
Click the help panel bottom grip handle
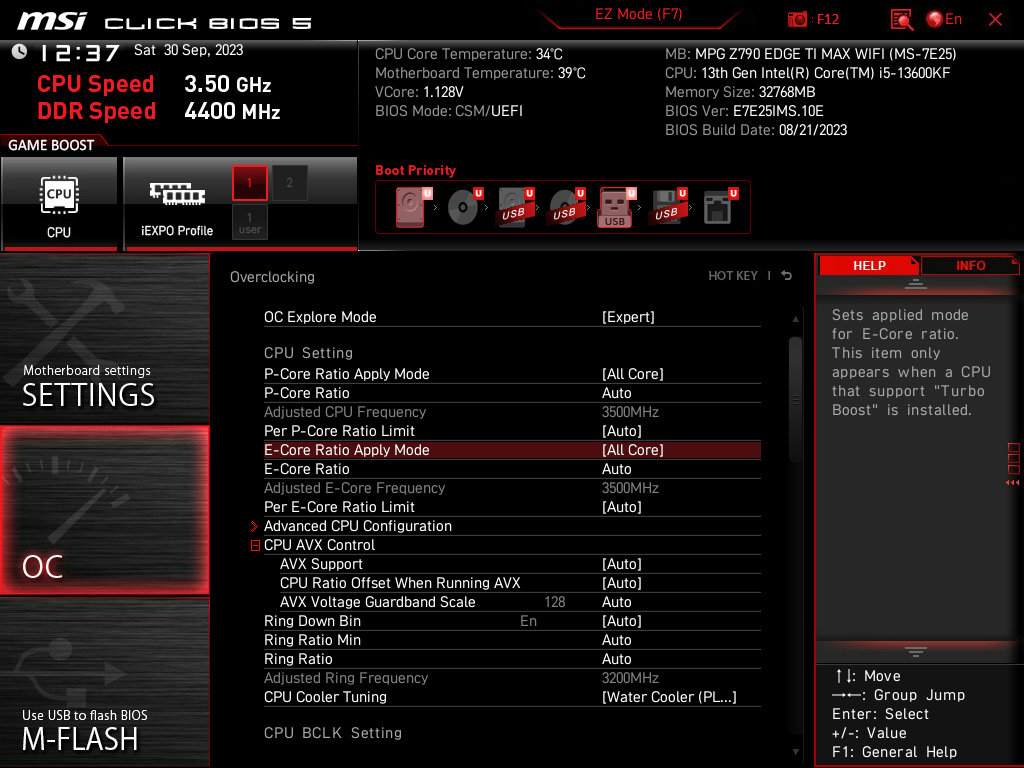coord(916,651)
